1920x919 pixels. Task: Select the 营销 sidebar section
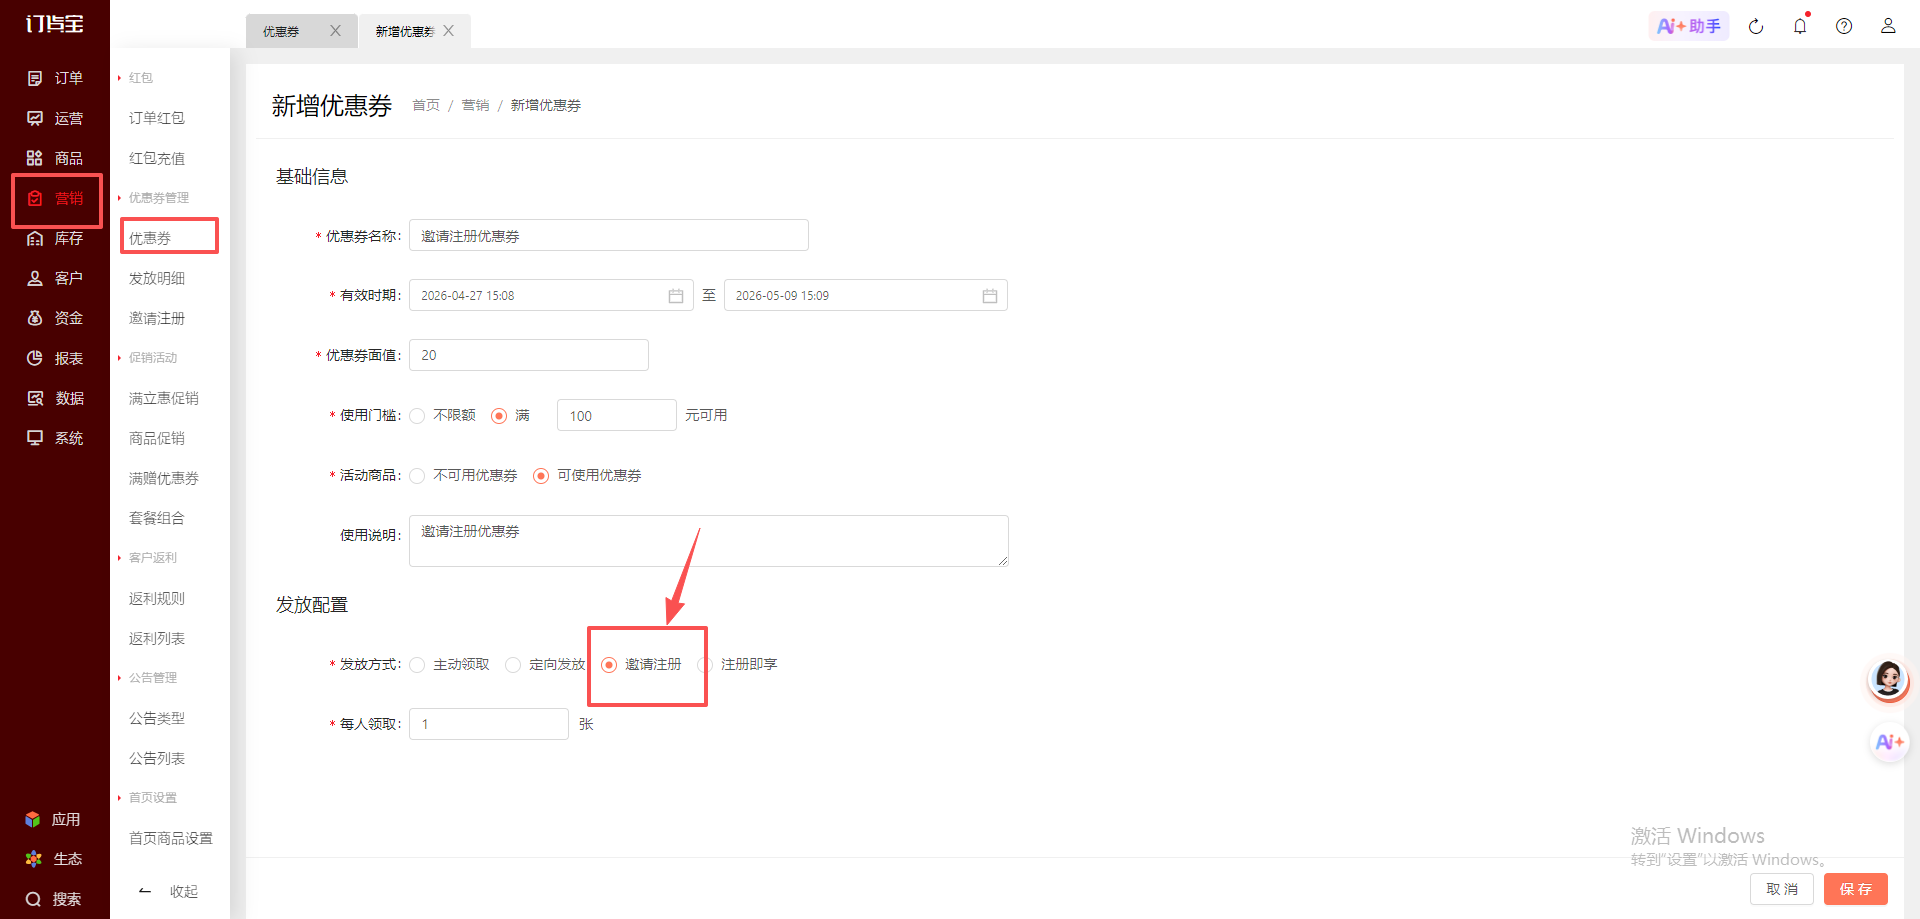(55, 198)
